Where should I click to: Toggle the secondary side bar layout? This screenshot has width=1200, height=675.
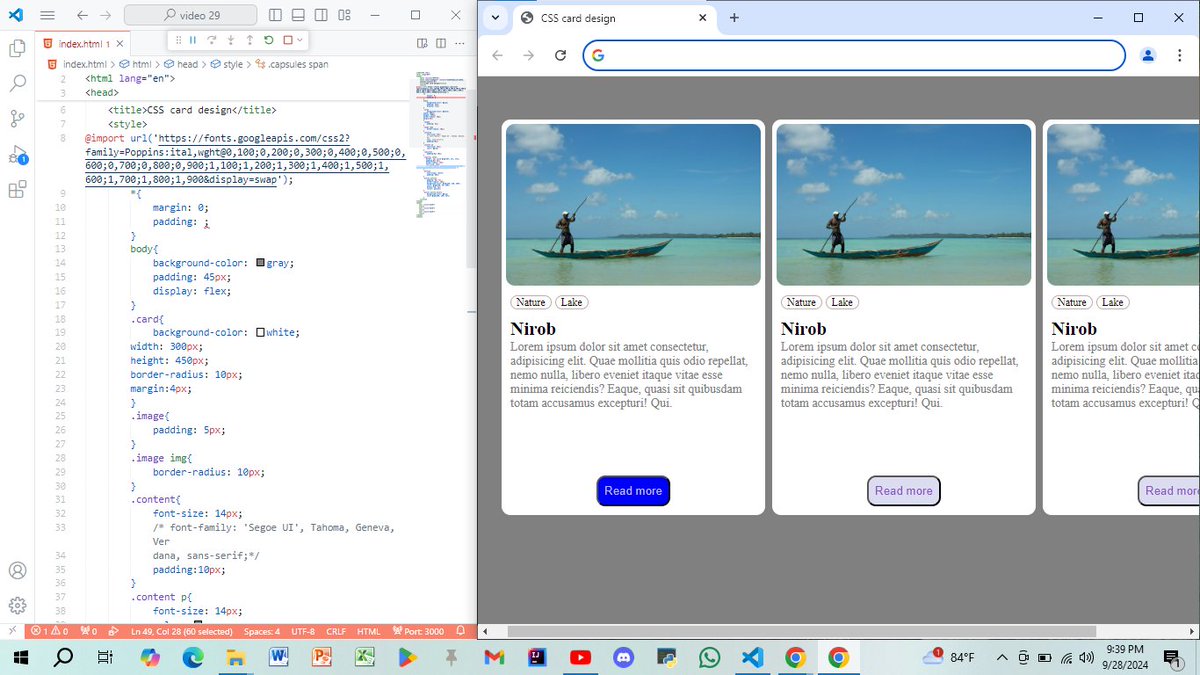coord(321,15)
